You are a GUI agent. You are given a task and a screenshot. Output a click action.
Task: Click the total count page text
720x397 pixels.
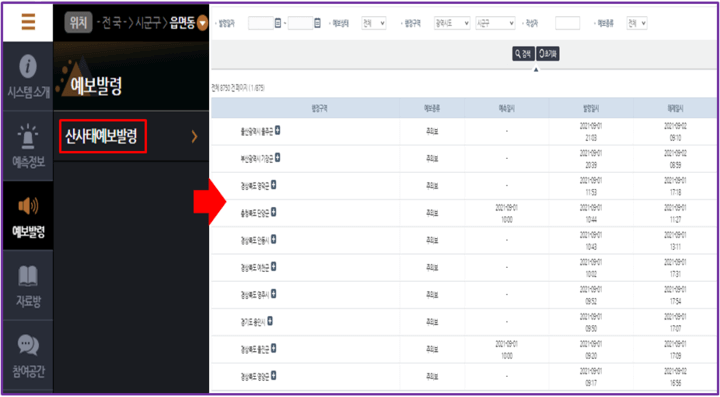pos(237,88)
